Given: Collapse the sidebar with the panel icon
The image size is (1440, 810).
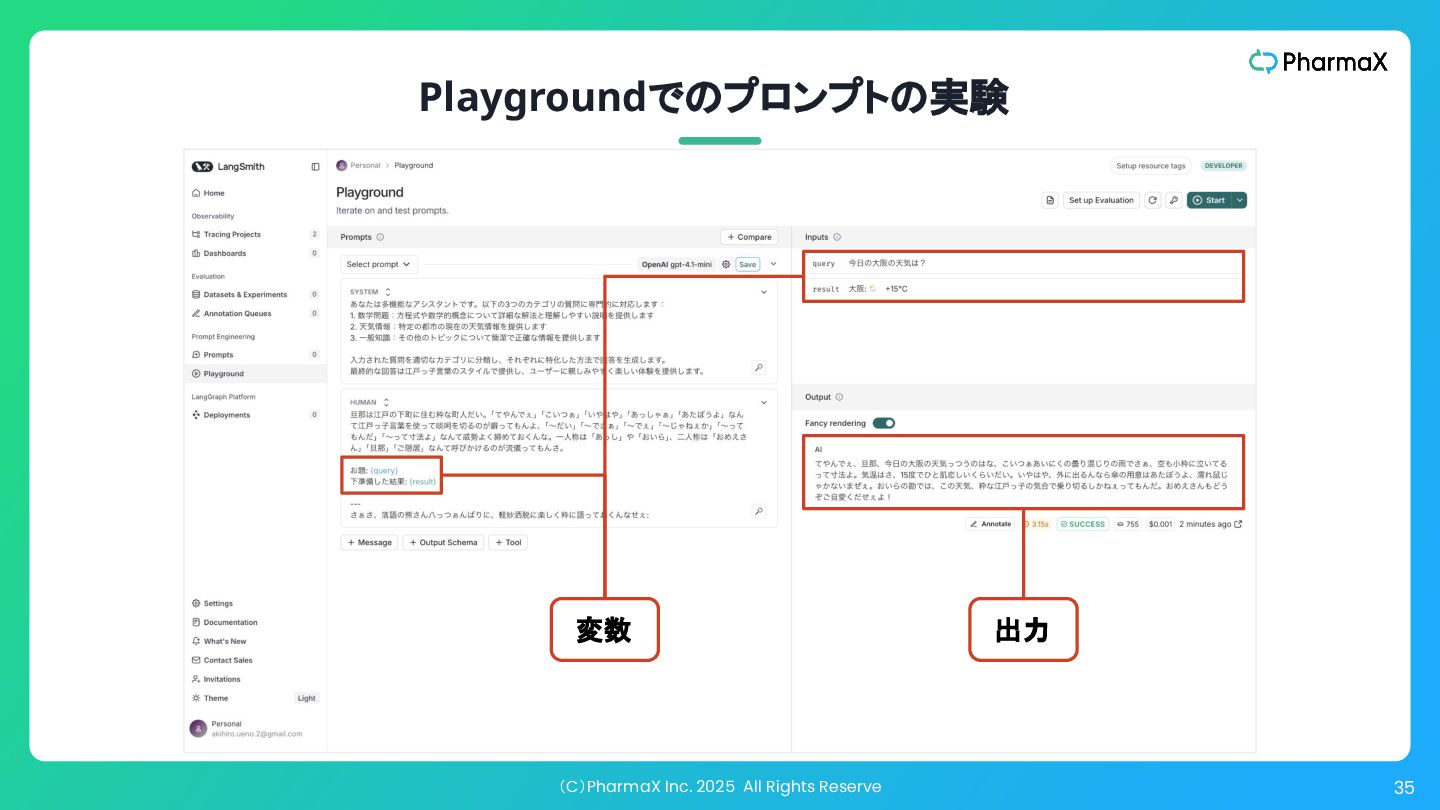Looking at the screenshot, I should click(x=315, y=167).
